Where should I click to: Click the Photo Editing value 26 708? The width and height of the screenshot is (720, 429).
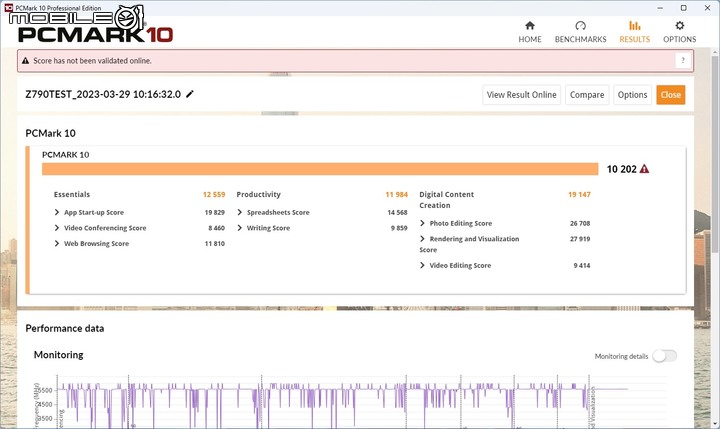(x=580, y=223)
